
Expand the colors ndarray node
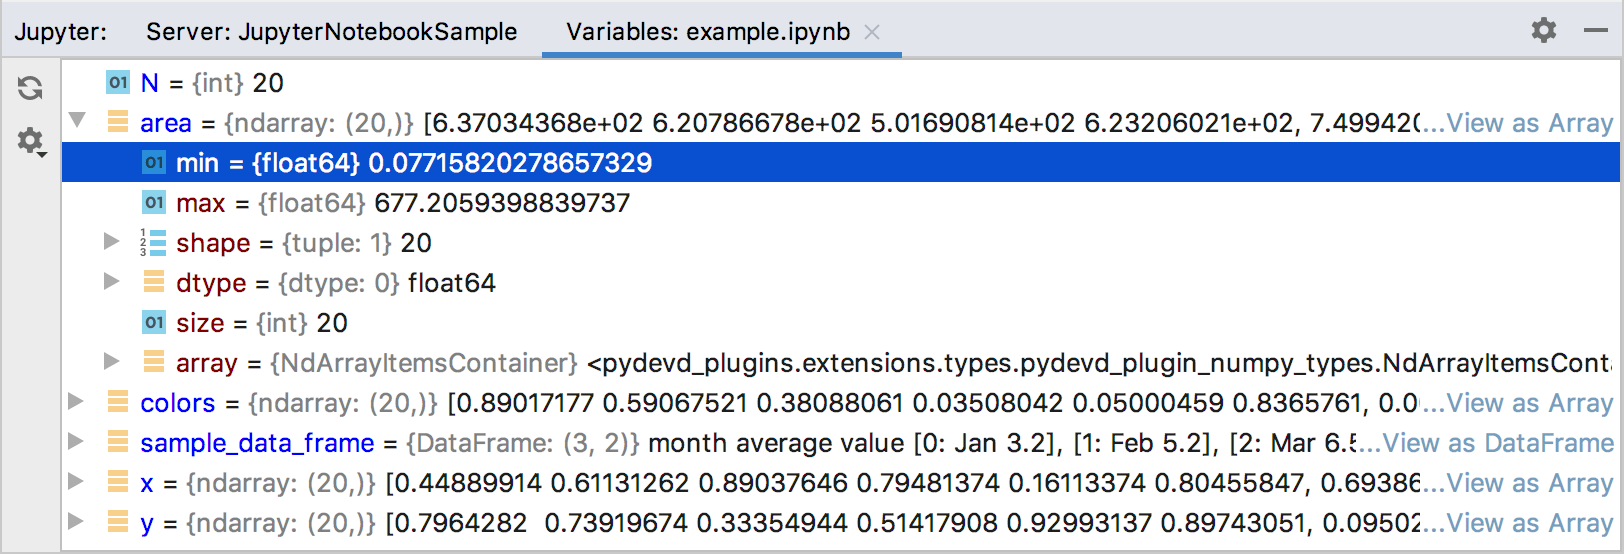pyautogui.click(x=76, y=401)
